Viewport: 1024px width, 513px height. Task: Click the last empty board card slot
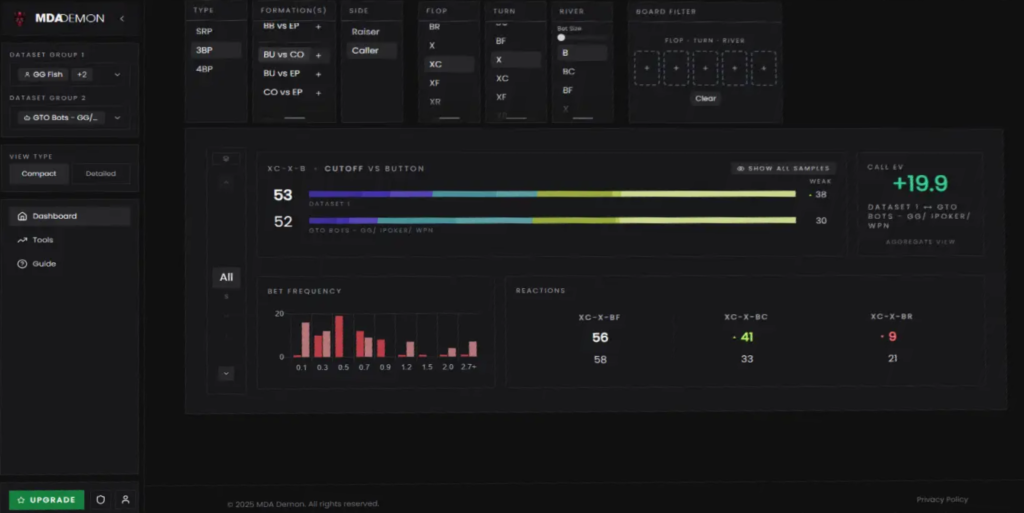[763, 68]
